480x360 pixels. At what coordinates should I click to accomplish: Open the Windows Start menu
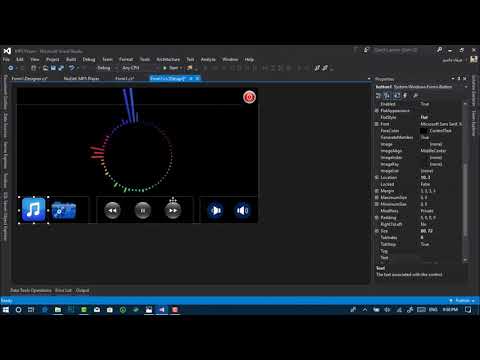[x=6, y=310]
